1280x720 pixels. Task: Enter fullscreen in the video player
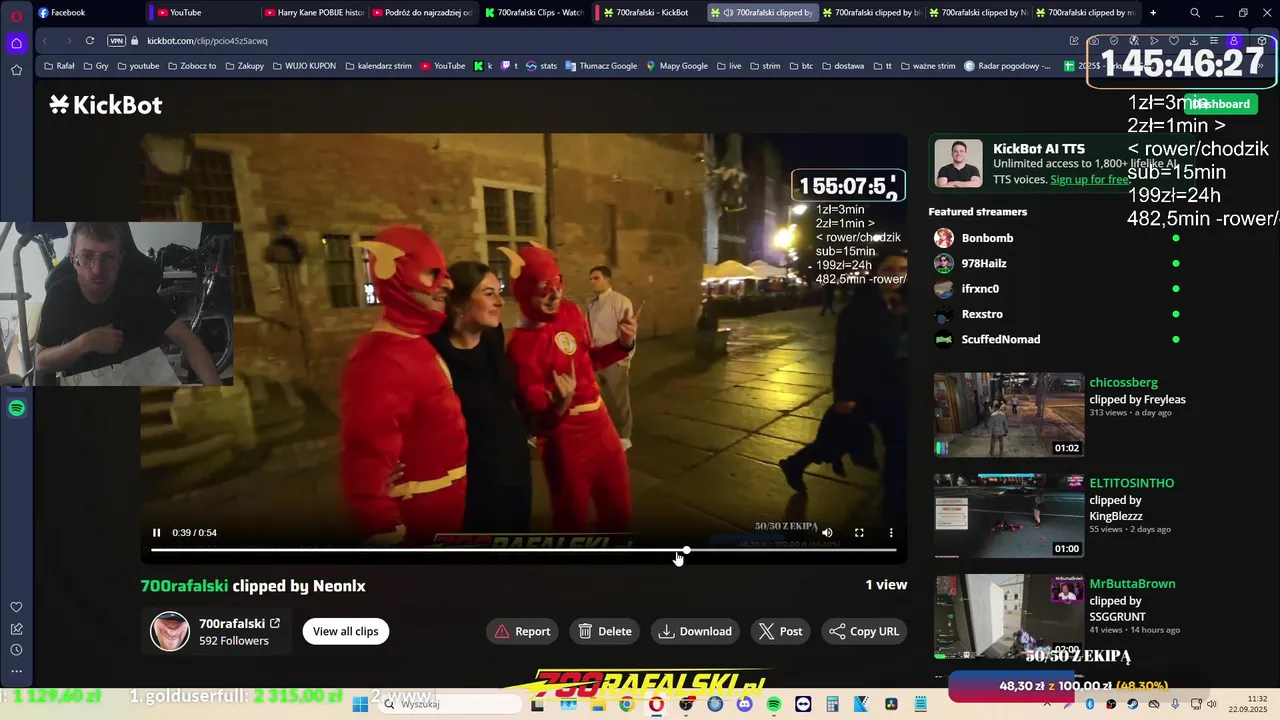[x=859, y=533]
